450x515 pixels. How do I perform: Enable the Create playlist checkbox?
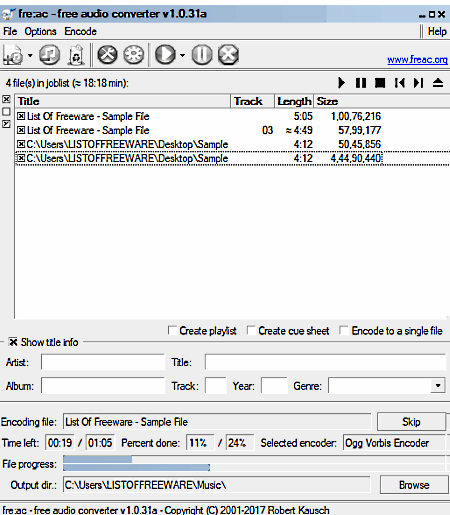click(172, 330)
